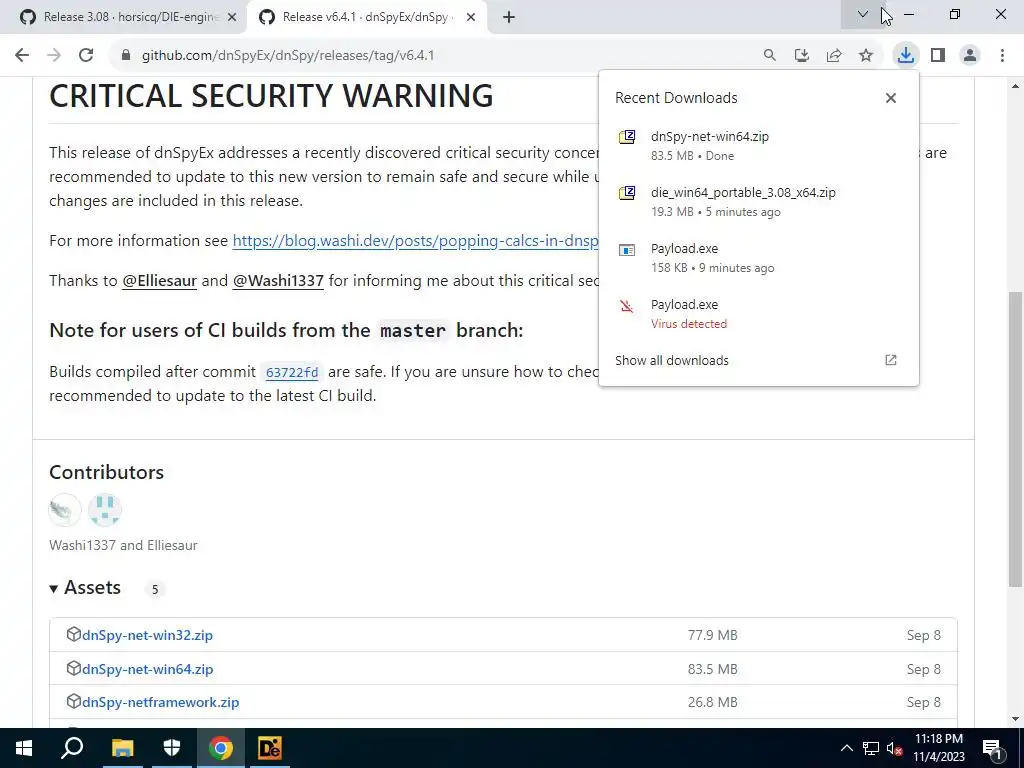1024x768 pixels.
Task: Open the tab search dropdown chevron
Action: (x=863, y=14)
